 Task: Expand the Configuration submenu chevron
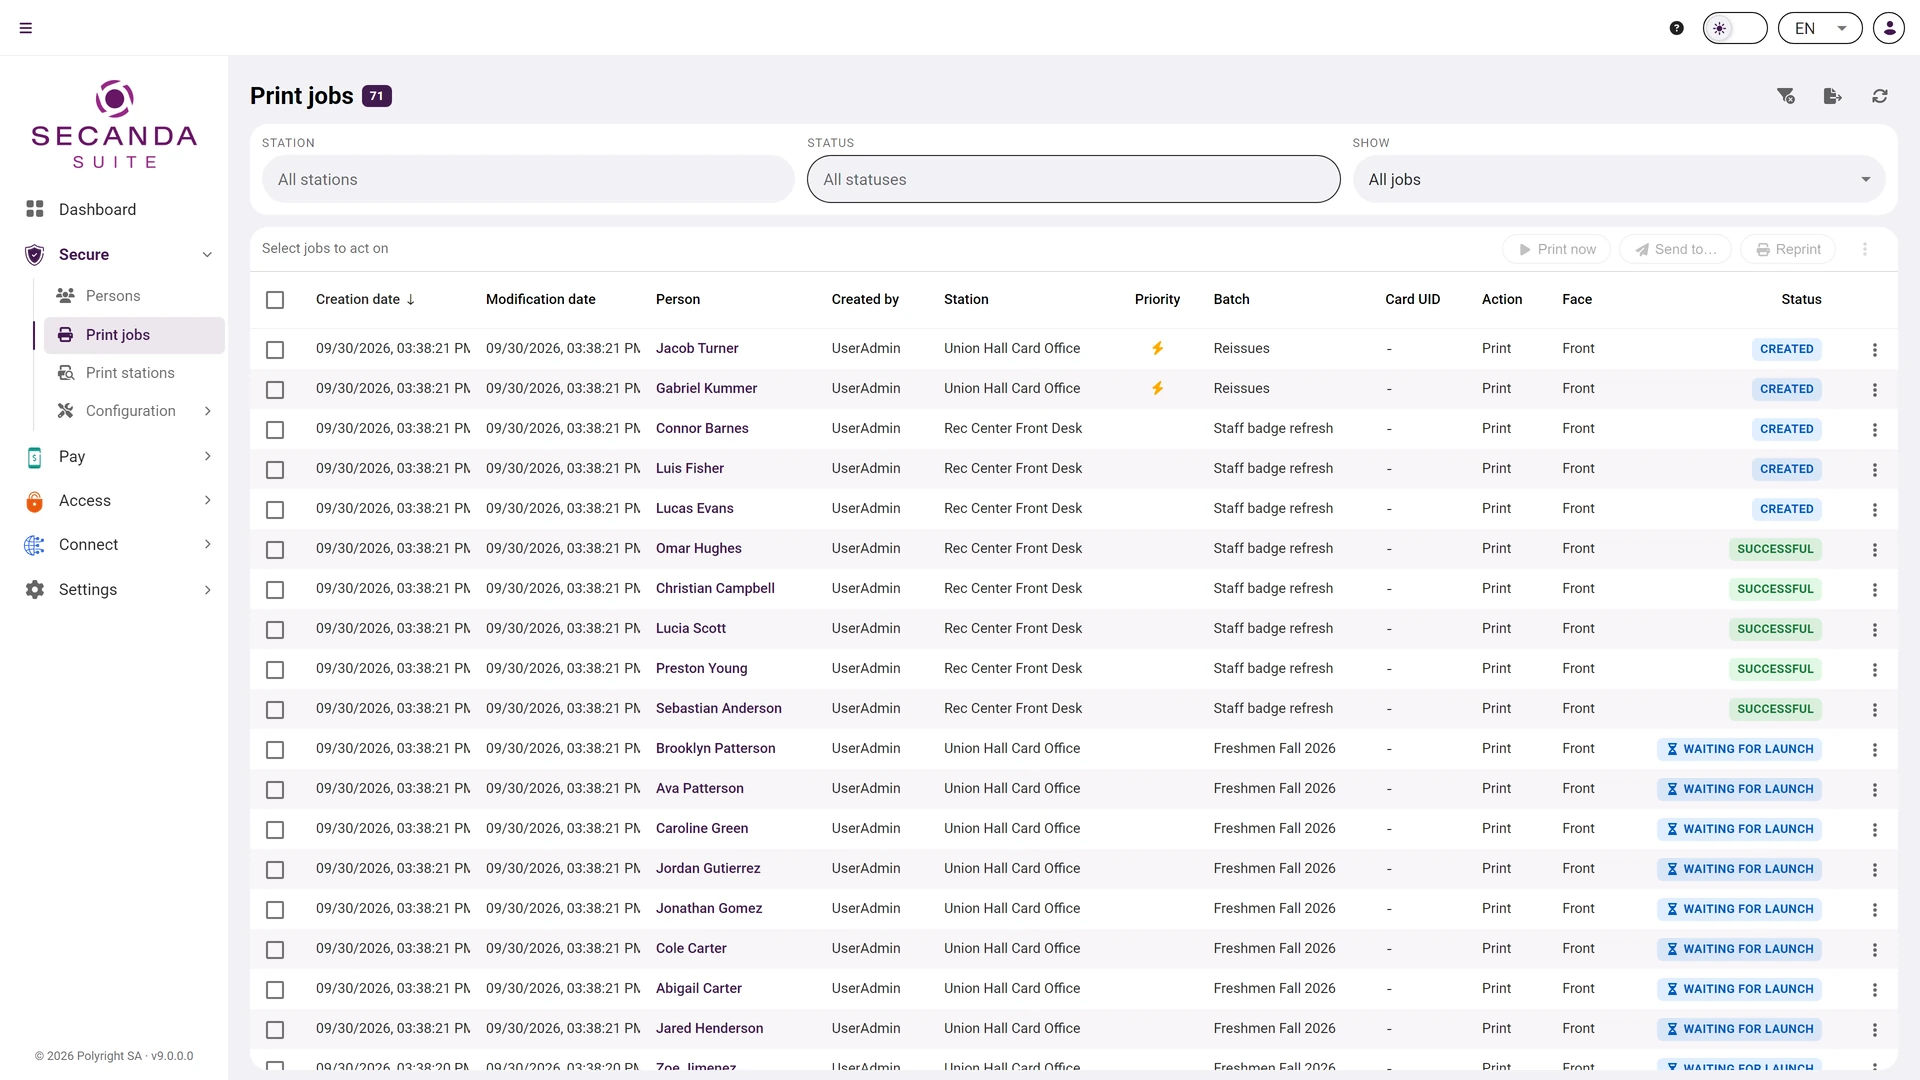pyautogui.click(x=207, y=411)
